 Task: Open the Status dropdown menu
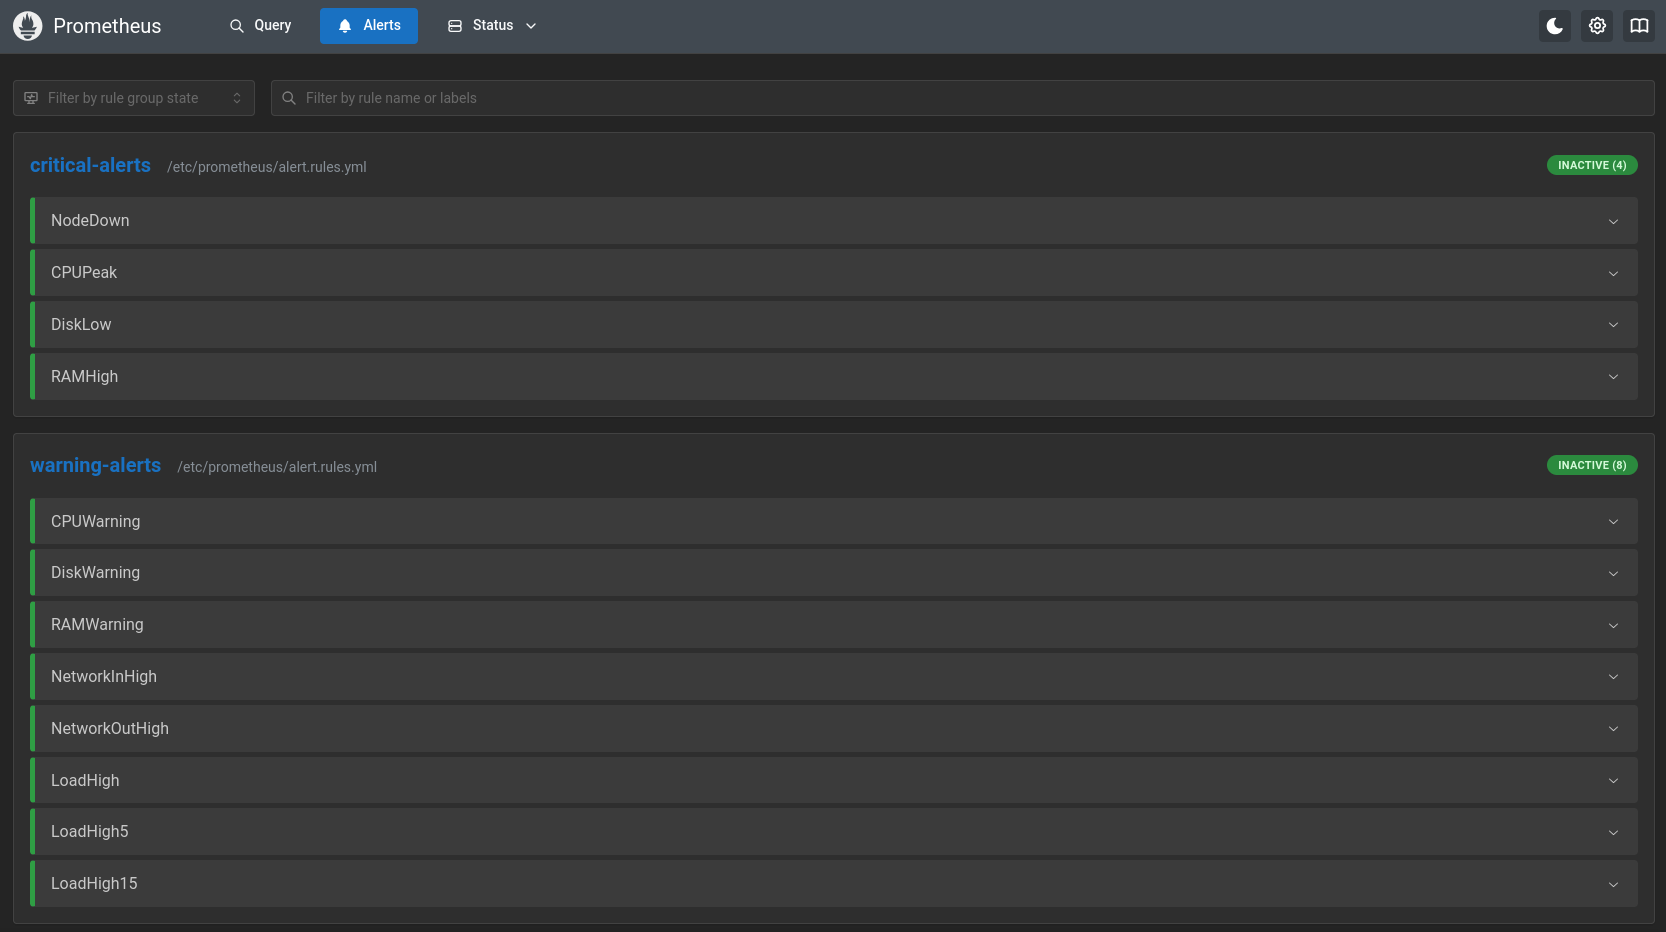492,26
